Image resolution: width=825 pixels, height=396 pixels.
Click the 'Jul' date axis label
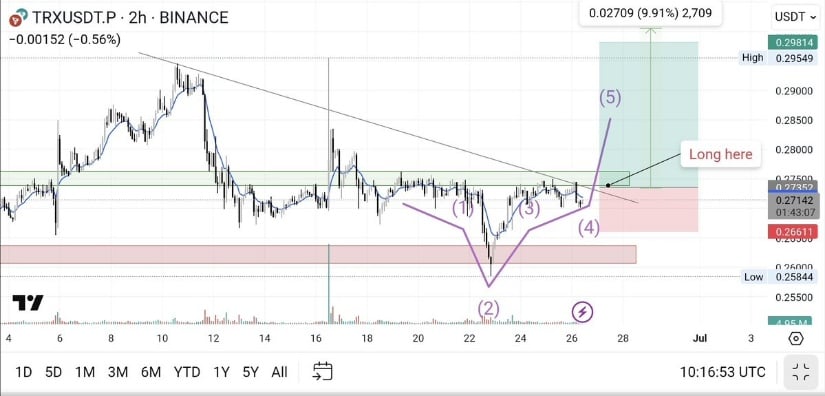click(x=699, y=338)
